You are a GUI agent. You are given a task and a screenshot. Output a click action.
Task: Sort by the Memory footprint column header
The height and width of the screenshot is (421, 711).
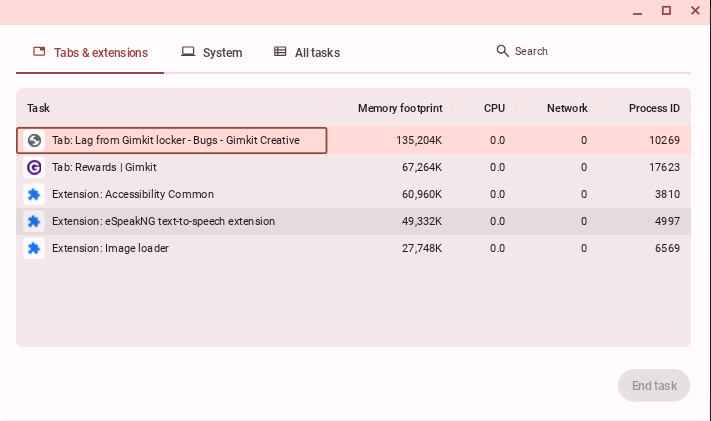pyautogui.click(x=398, y=108)
